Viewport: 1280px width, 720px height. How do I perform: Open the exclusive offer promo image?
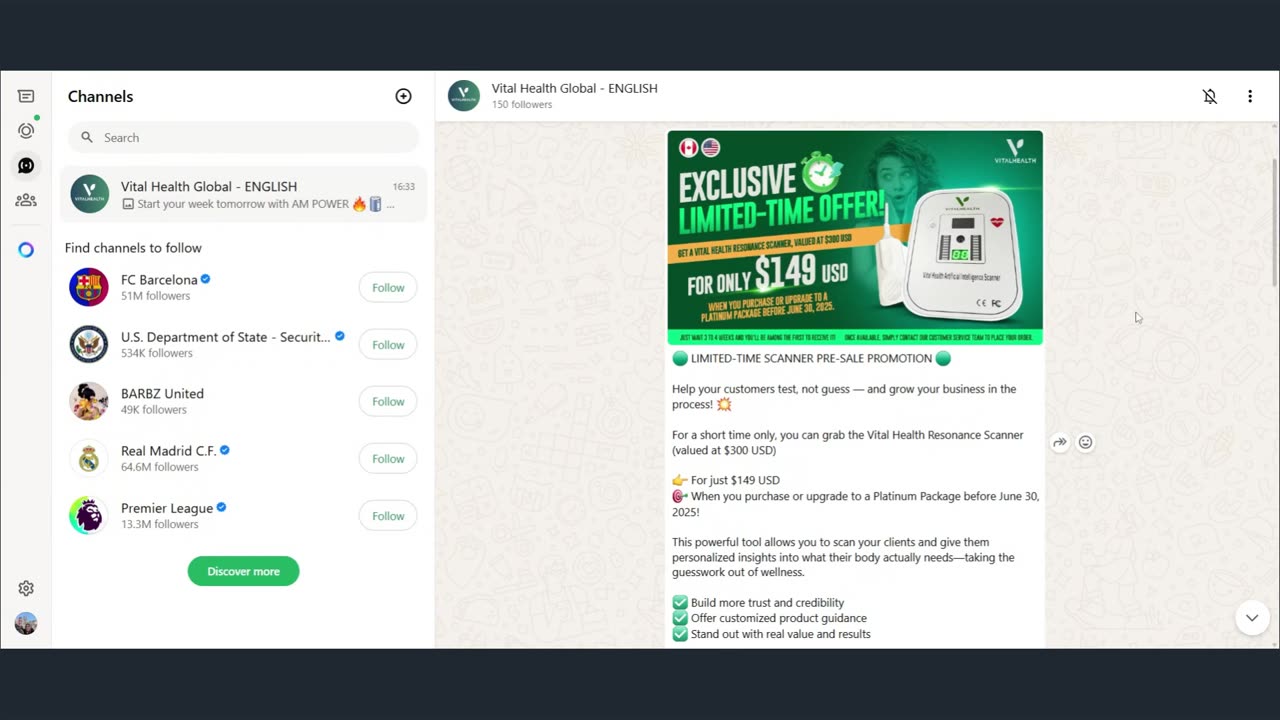[855, 238]
